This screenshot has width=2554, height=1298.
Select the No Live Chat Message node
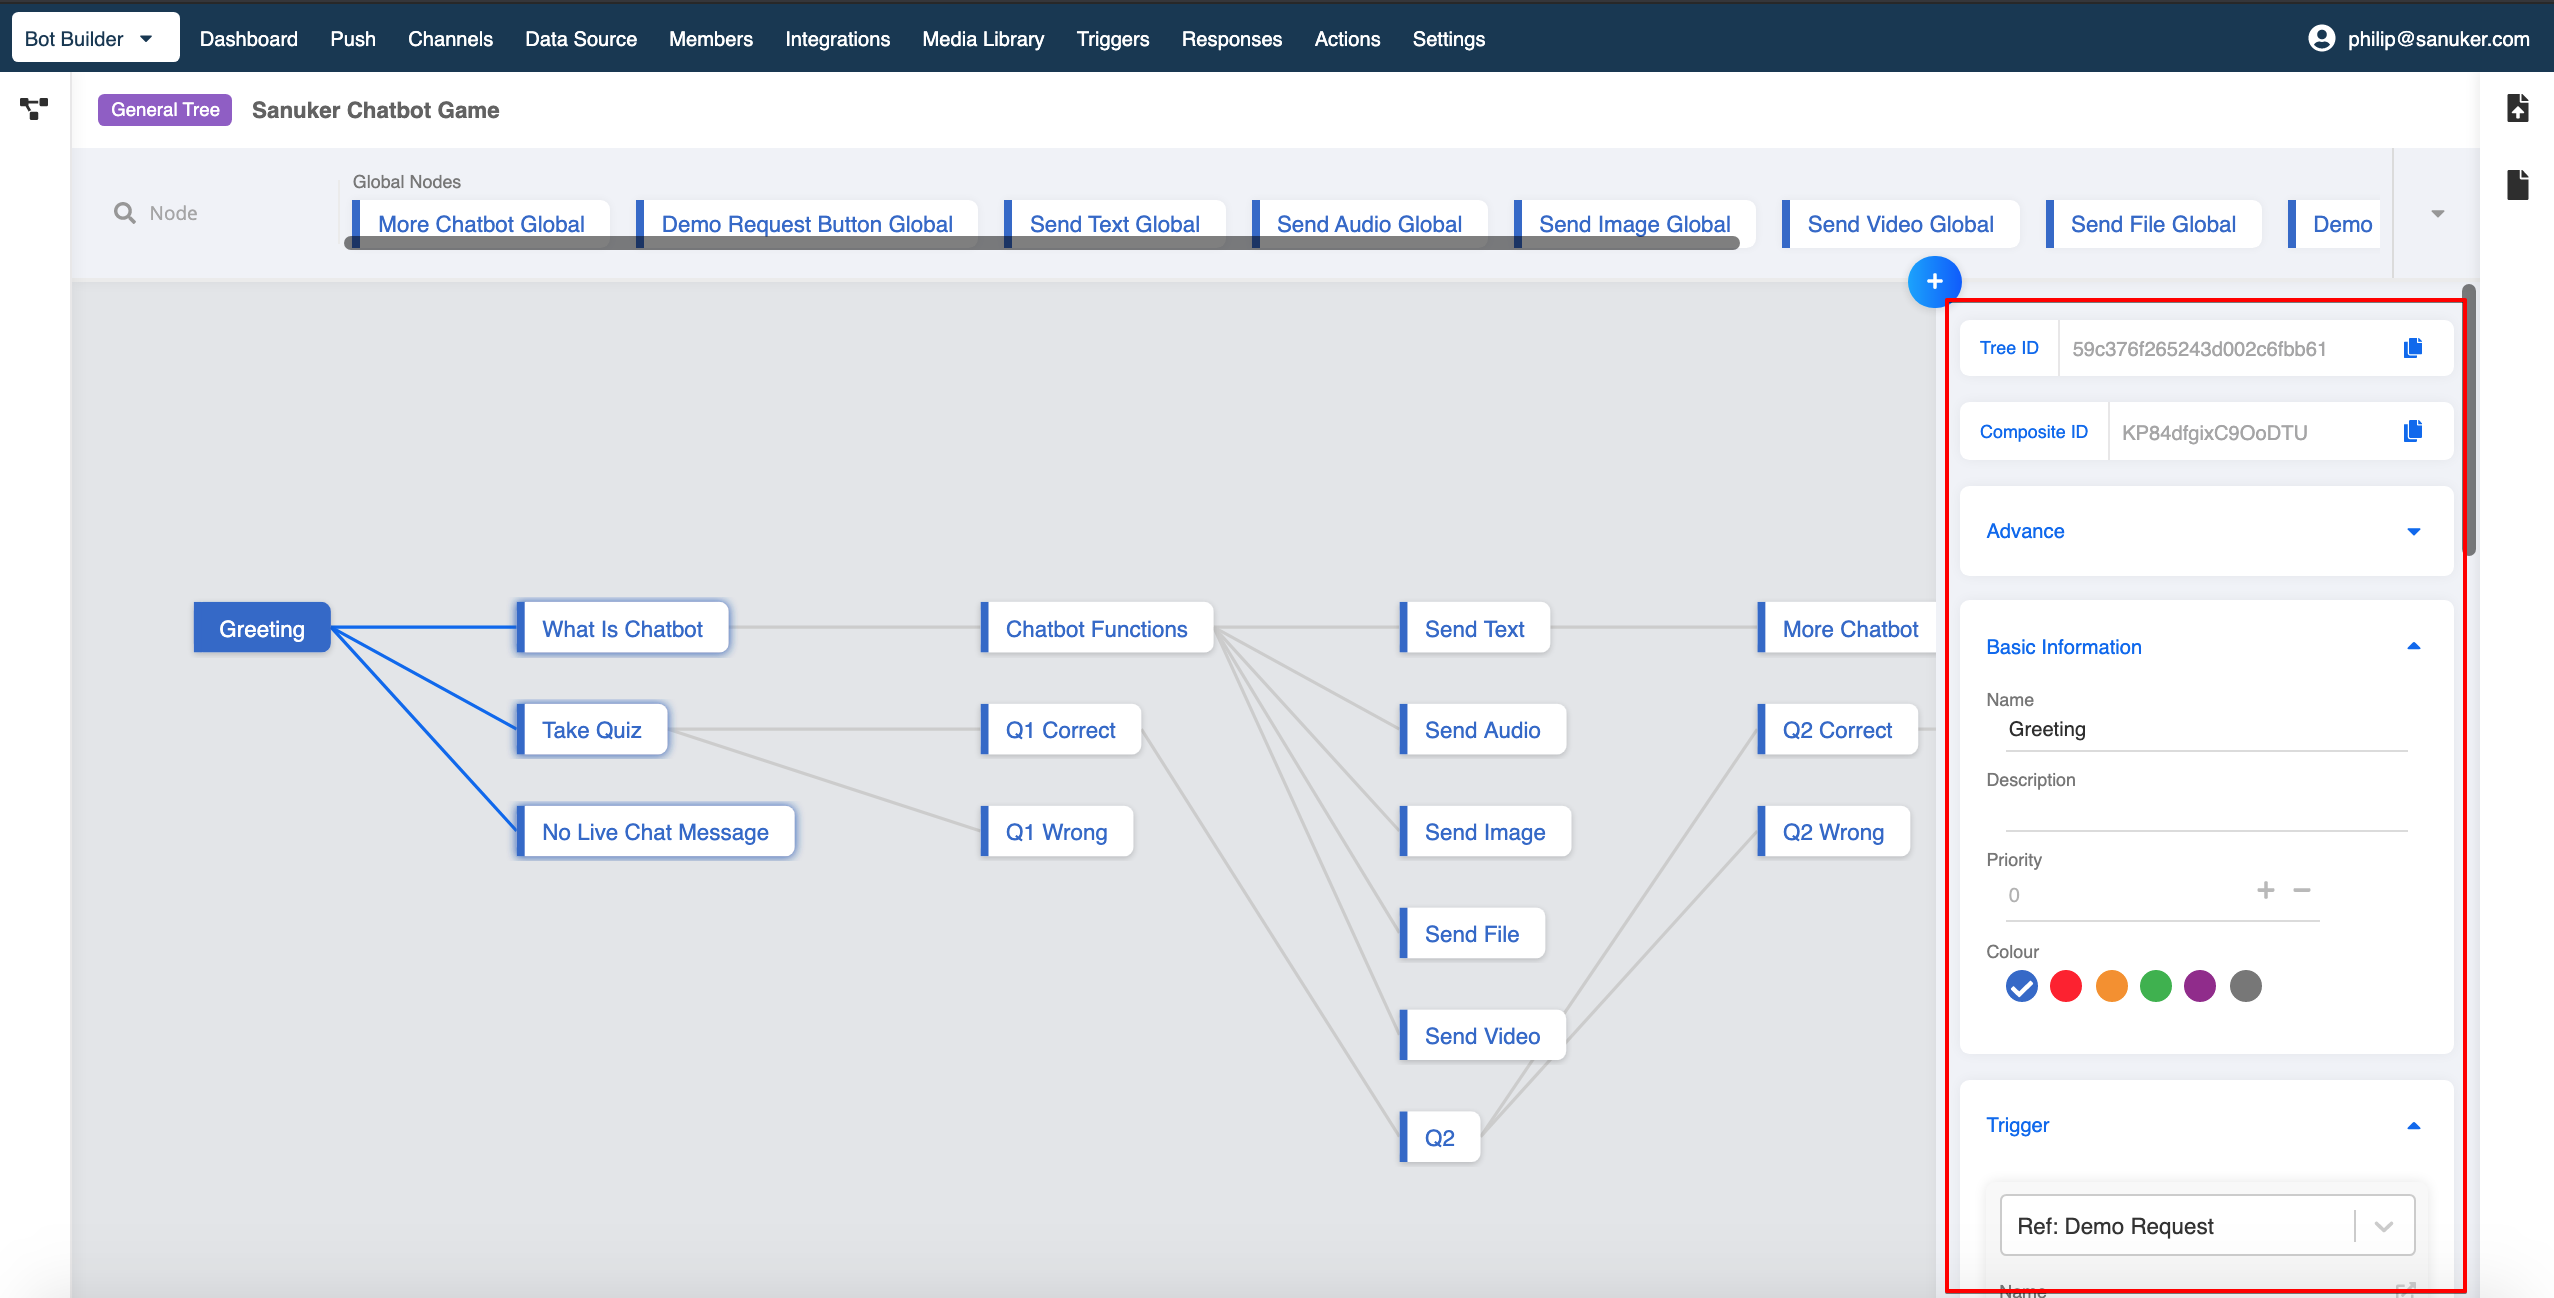(x=655, y=832)
